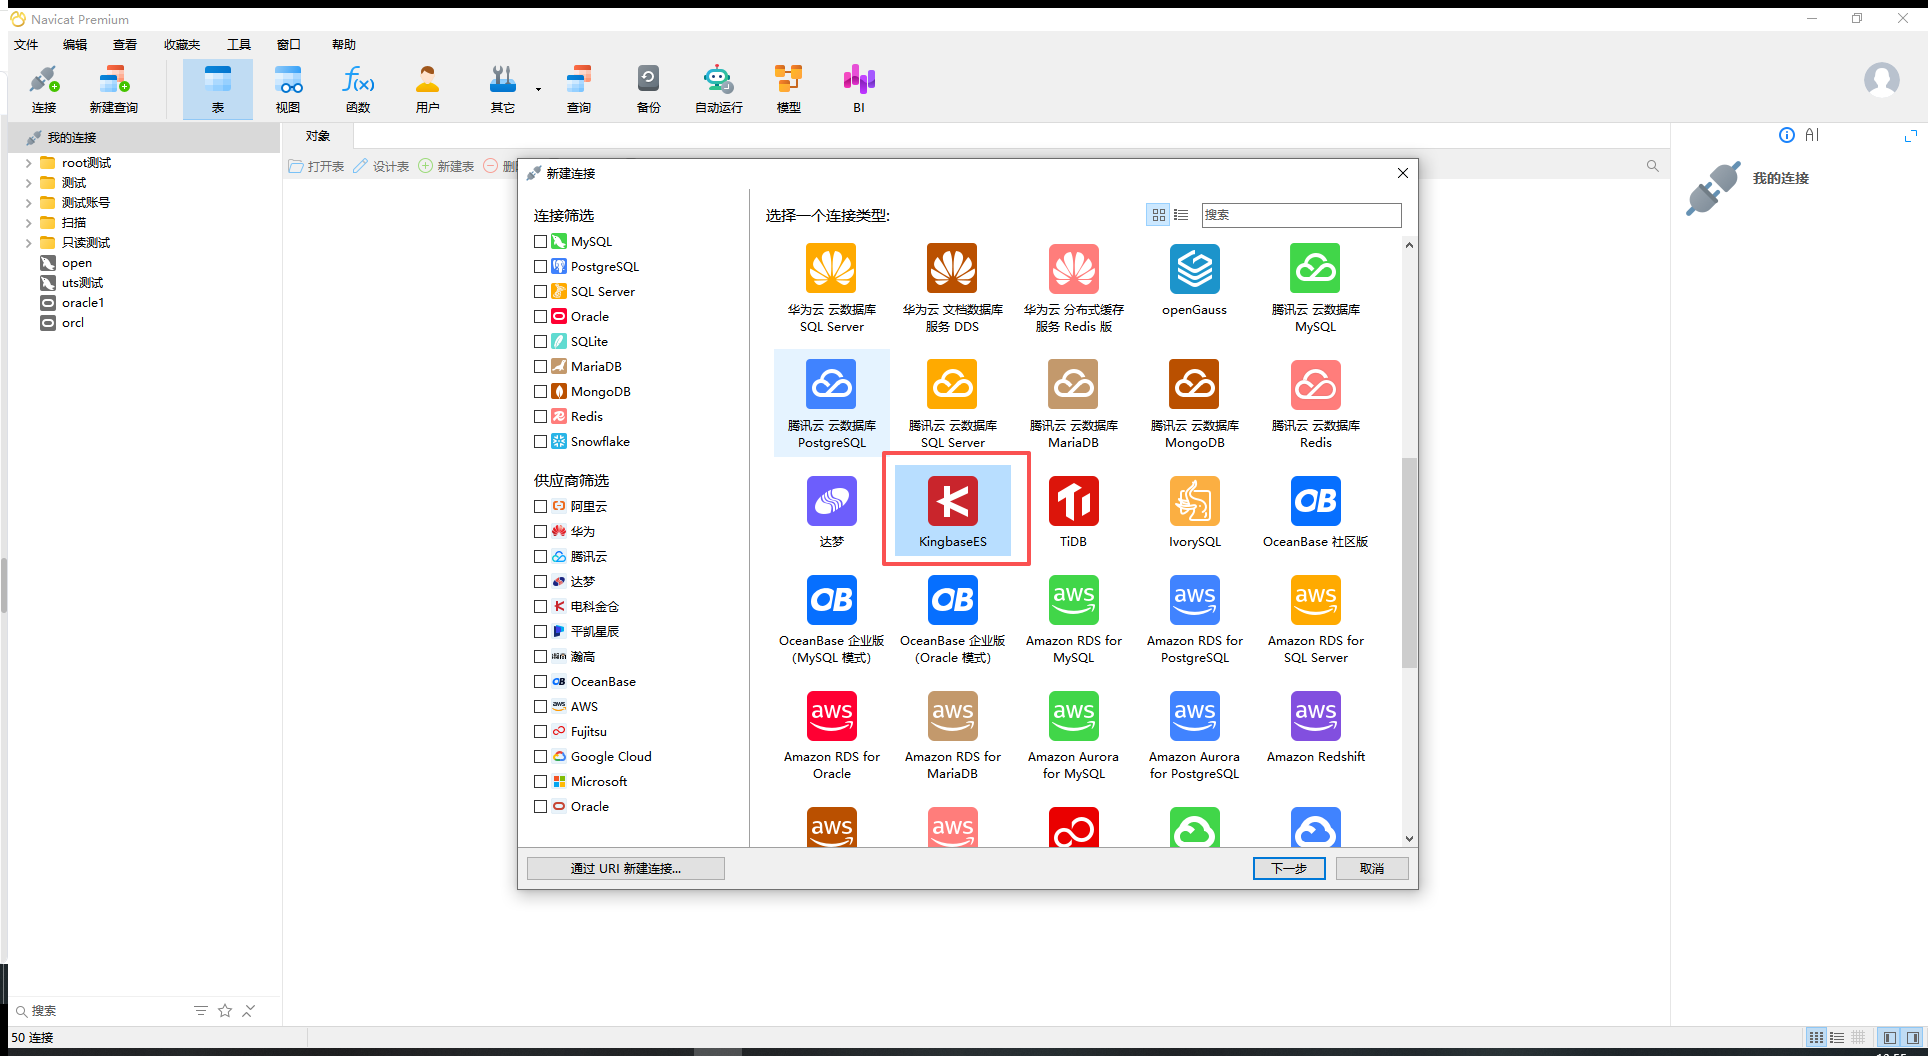Check the 腾讯云 vendor filter

541,557
